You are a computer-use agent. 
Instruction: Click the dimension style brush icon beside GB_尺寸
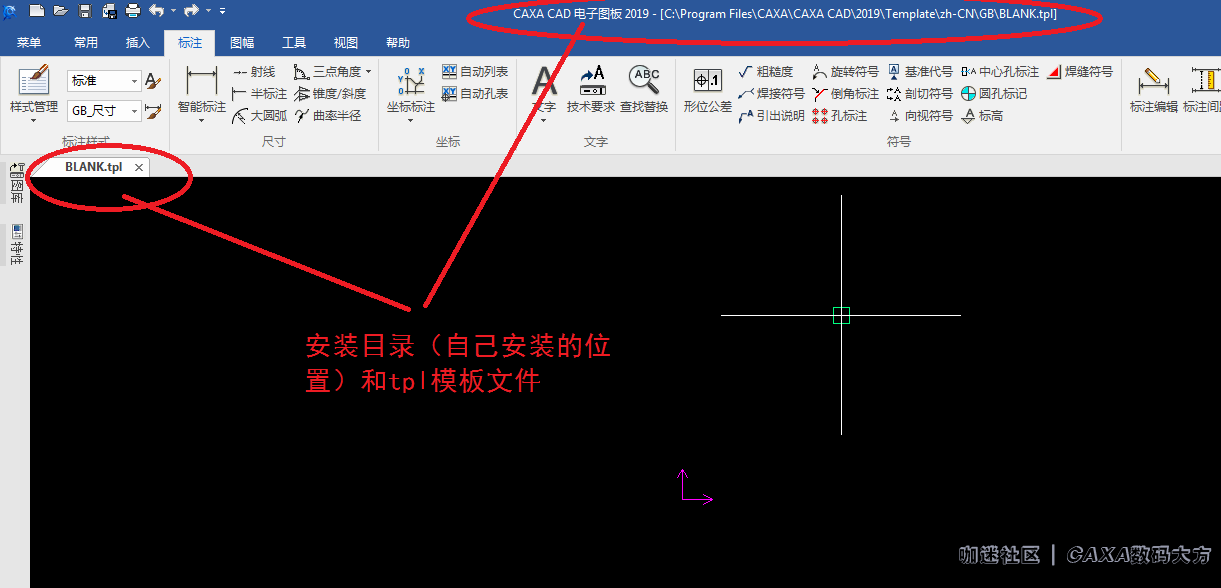153,111
